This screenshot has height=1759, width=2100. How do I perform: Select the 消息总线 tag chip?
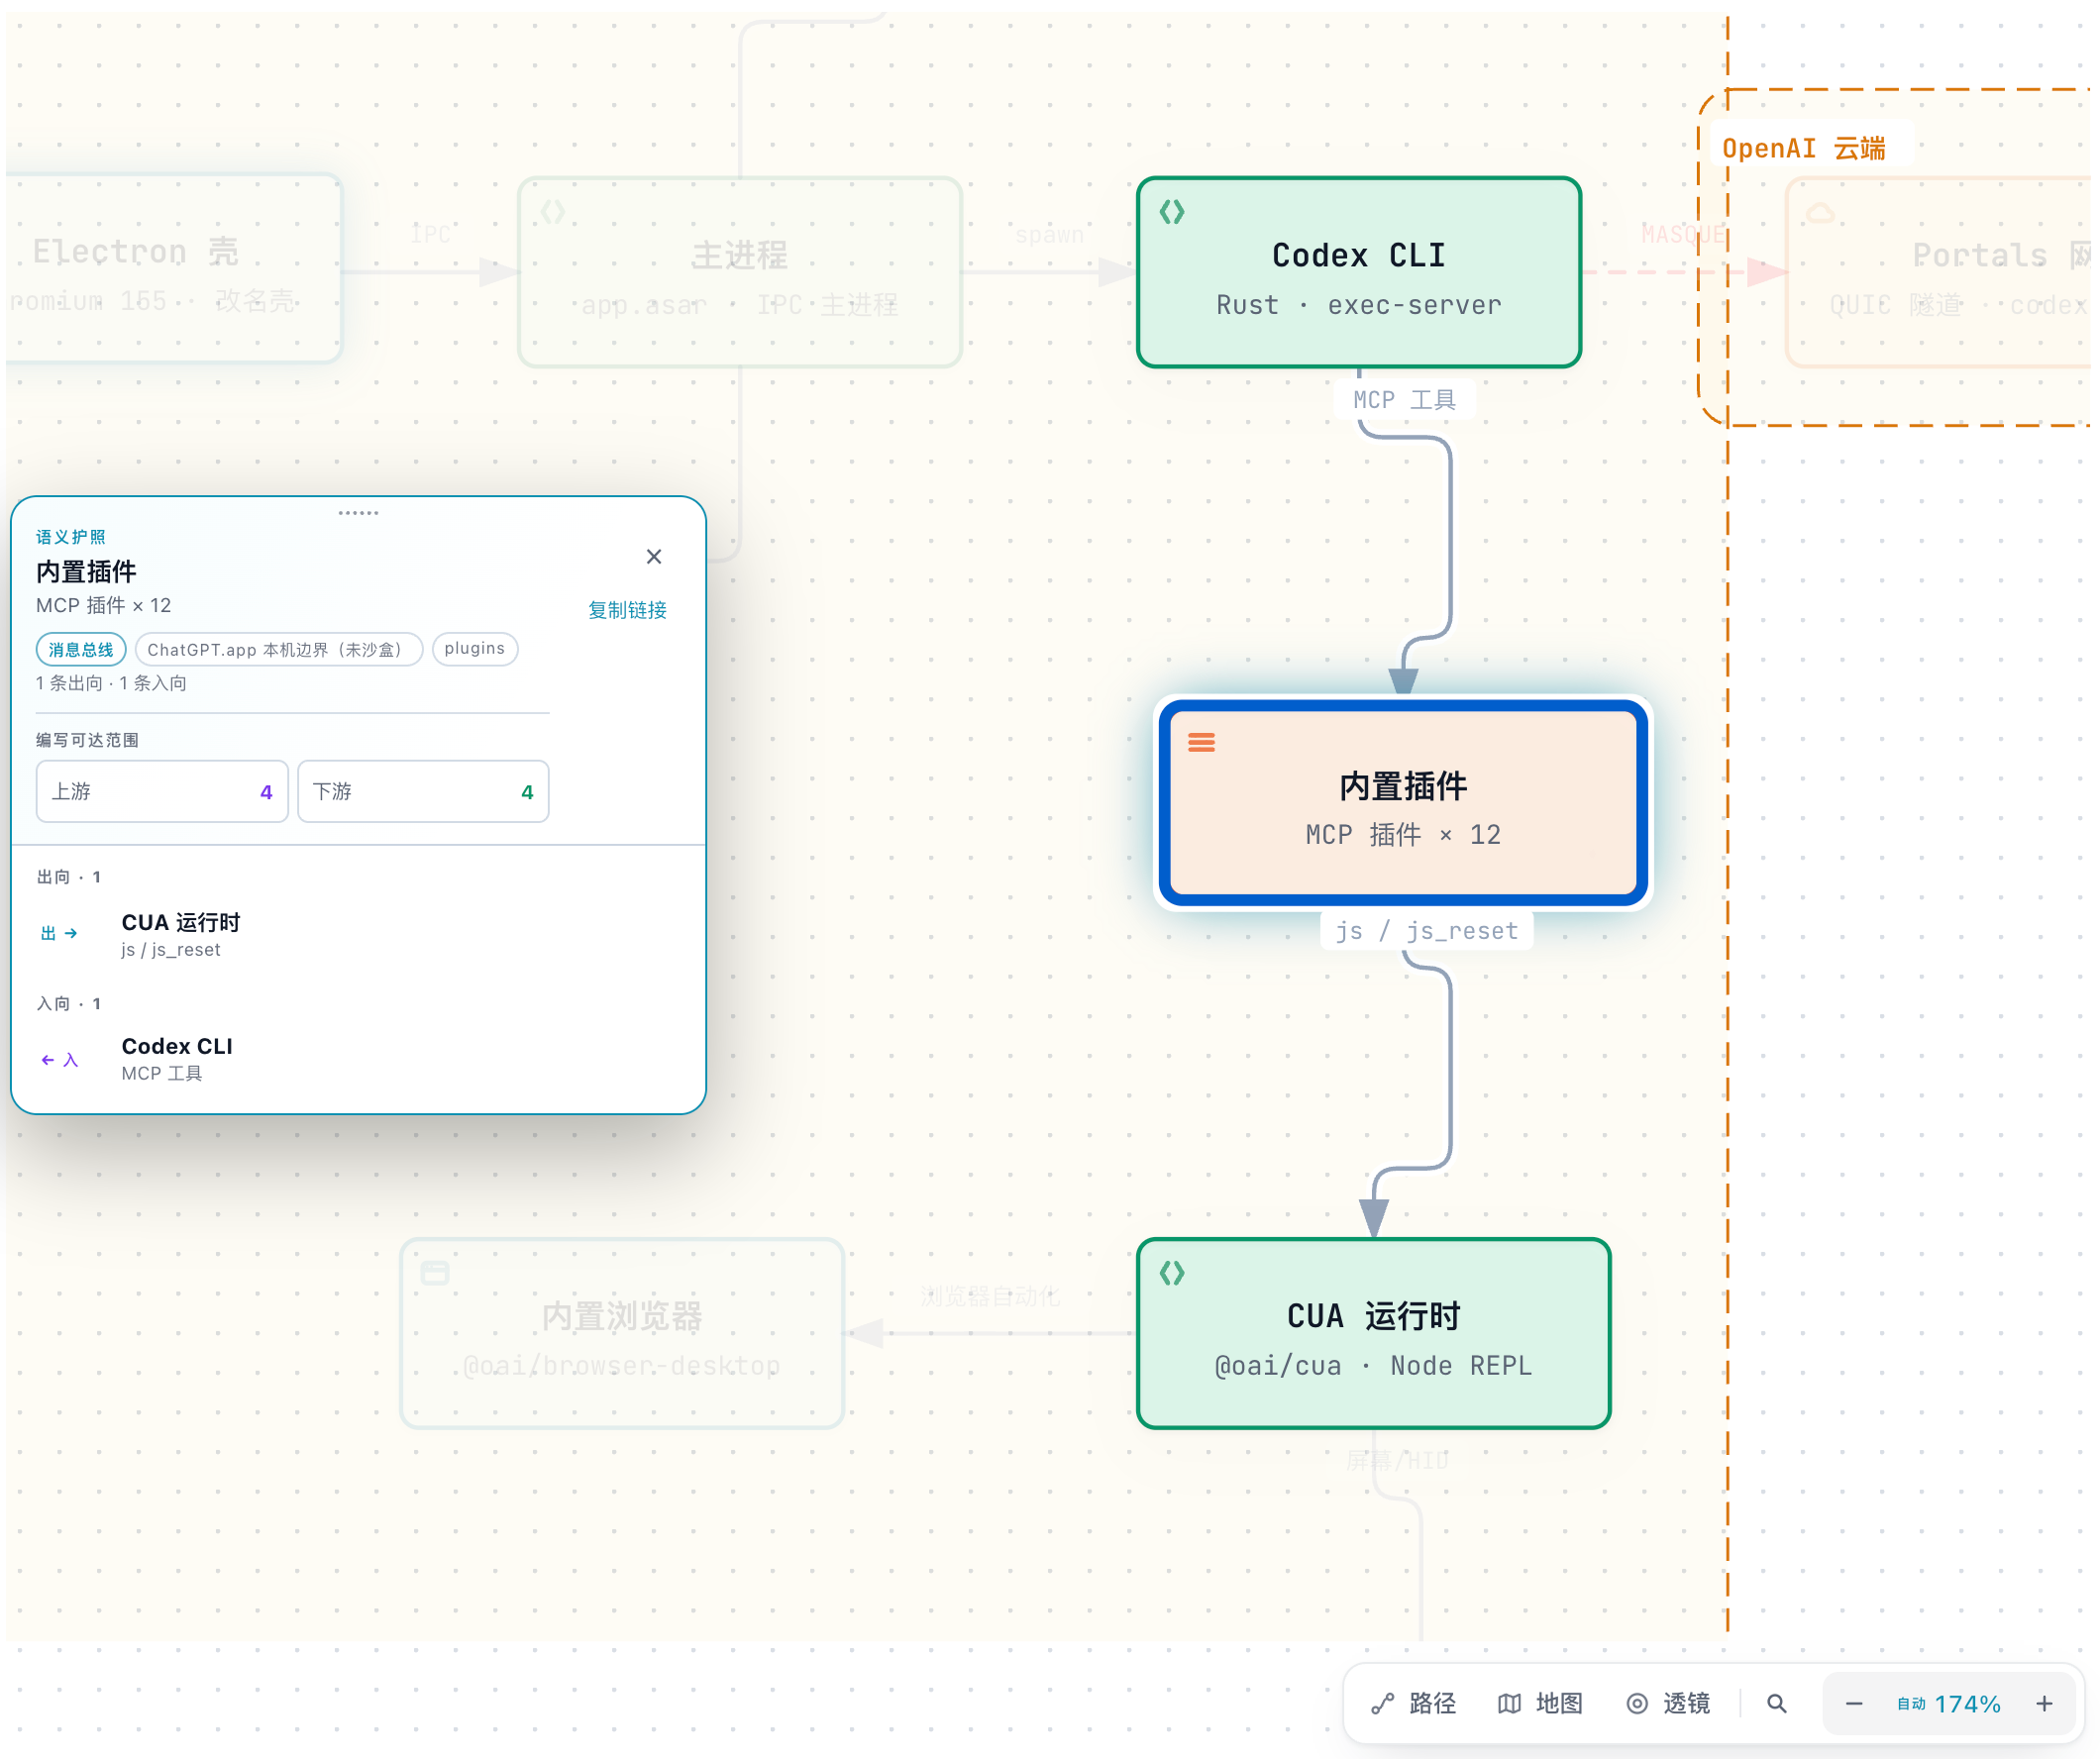tap(81, 650)
